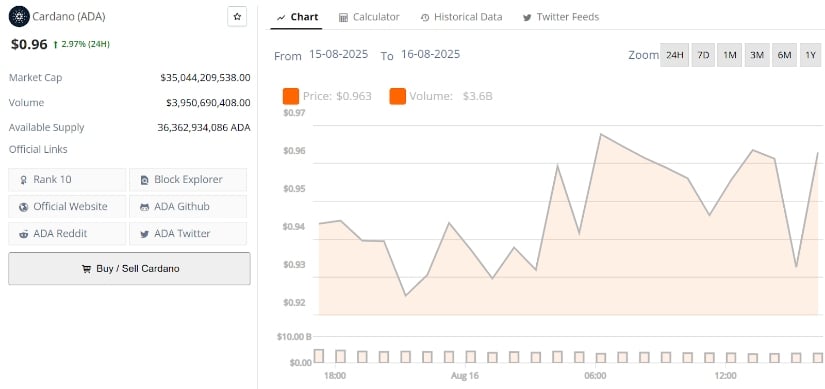The height and width of the screenshot is (389, 825).
Task: Click the calculator icon in Calculator tab
Action: (343, 17)
